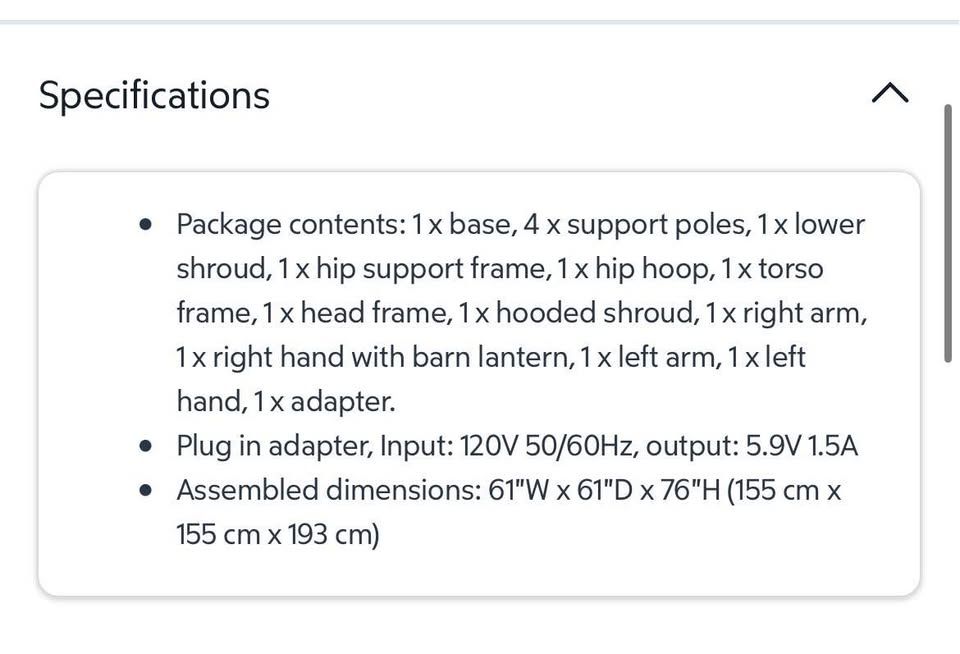Screen dimensions: 960x654
Task: Click the 'Package contents' text line
Action: click(520, 225)
